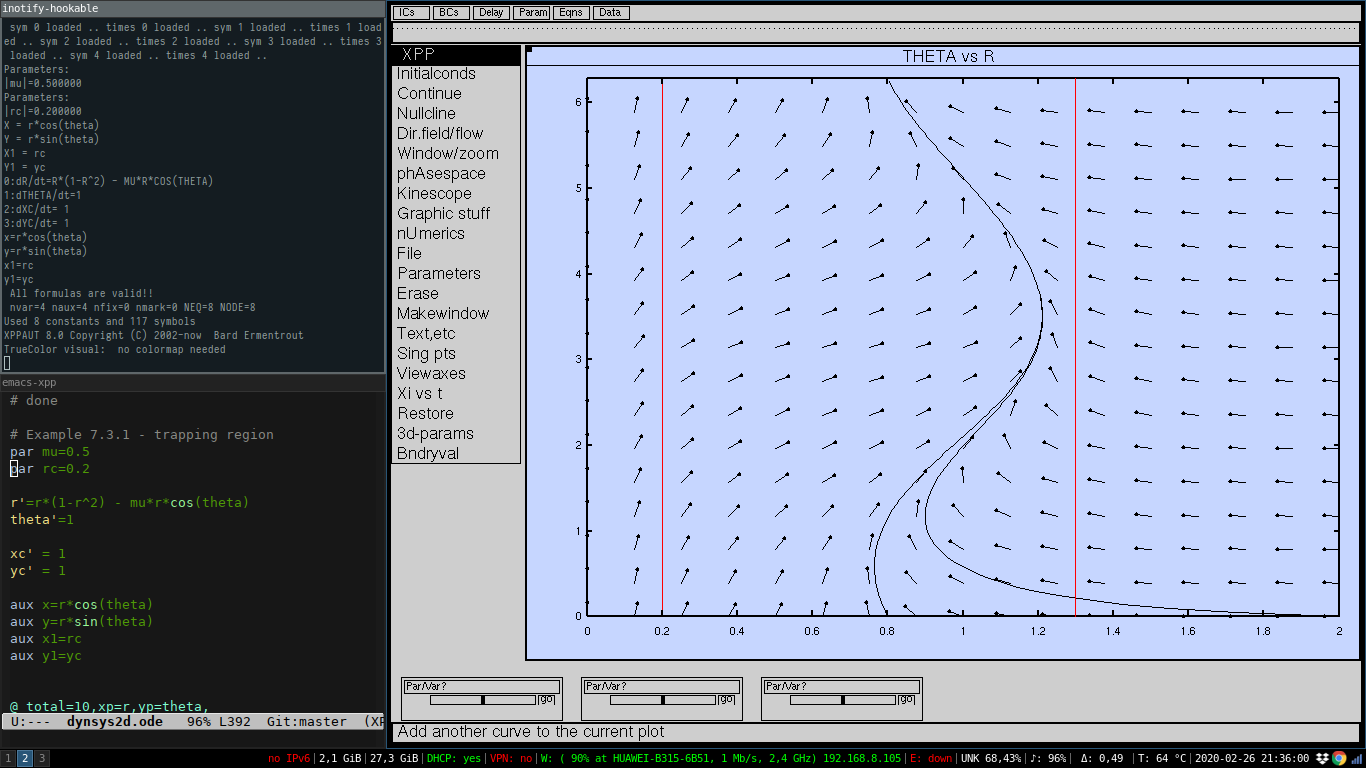Click the small square at plot window corner
This screenshot has height=768, width=1366.
click(x=529, y=49)
